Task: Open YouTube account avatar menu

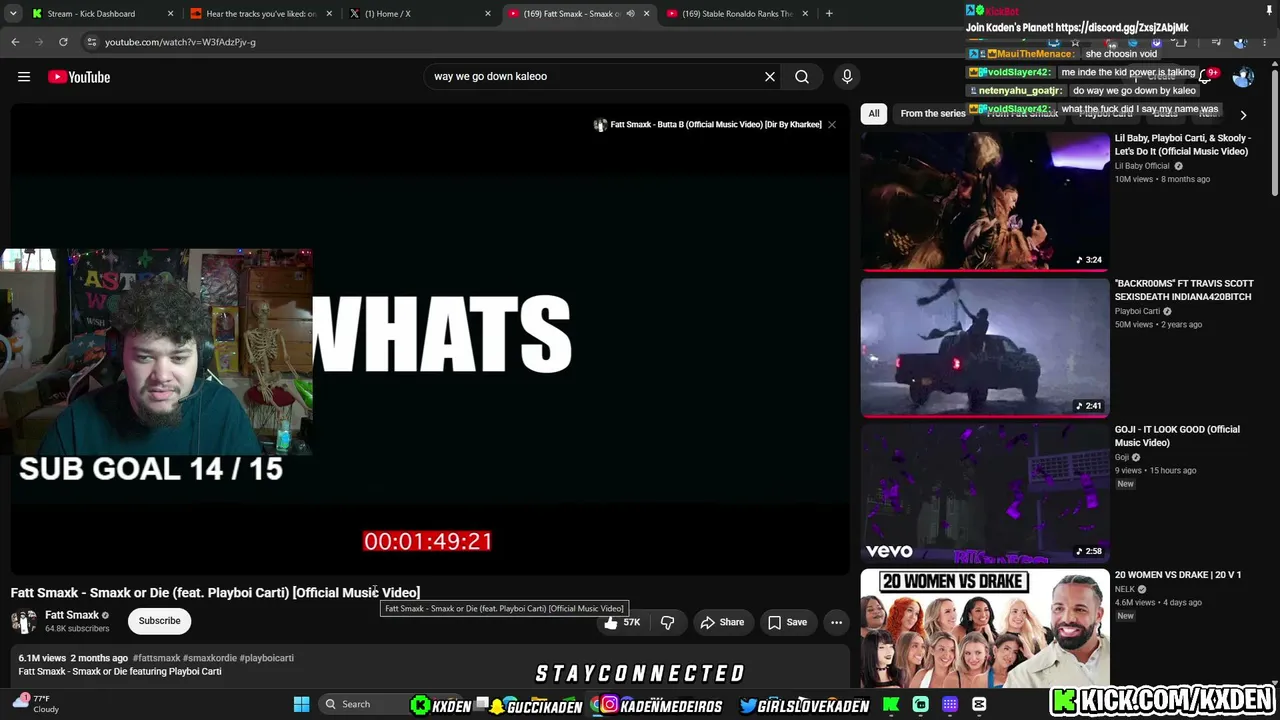Action: pyautogui.click(x=1243, y=77)
